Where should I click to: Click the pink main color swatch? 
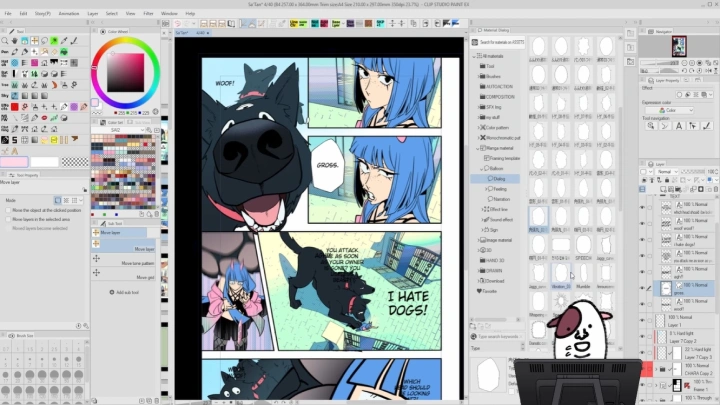(x=14, y=162)
